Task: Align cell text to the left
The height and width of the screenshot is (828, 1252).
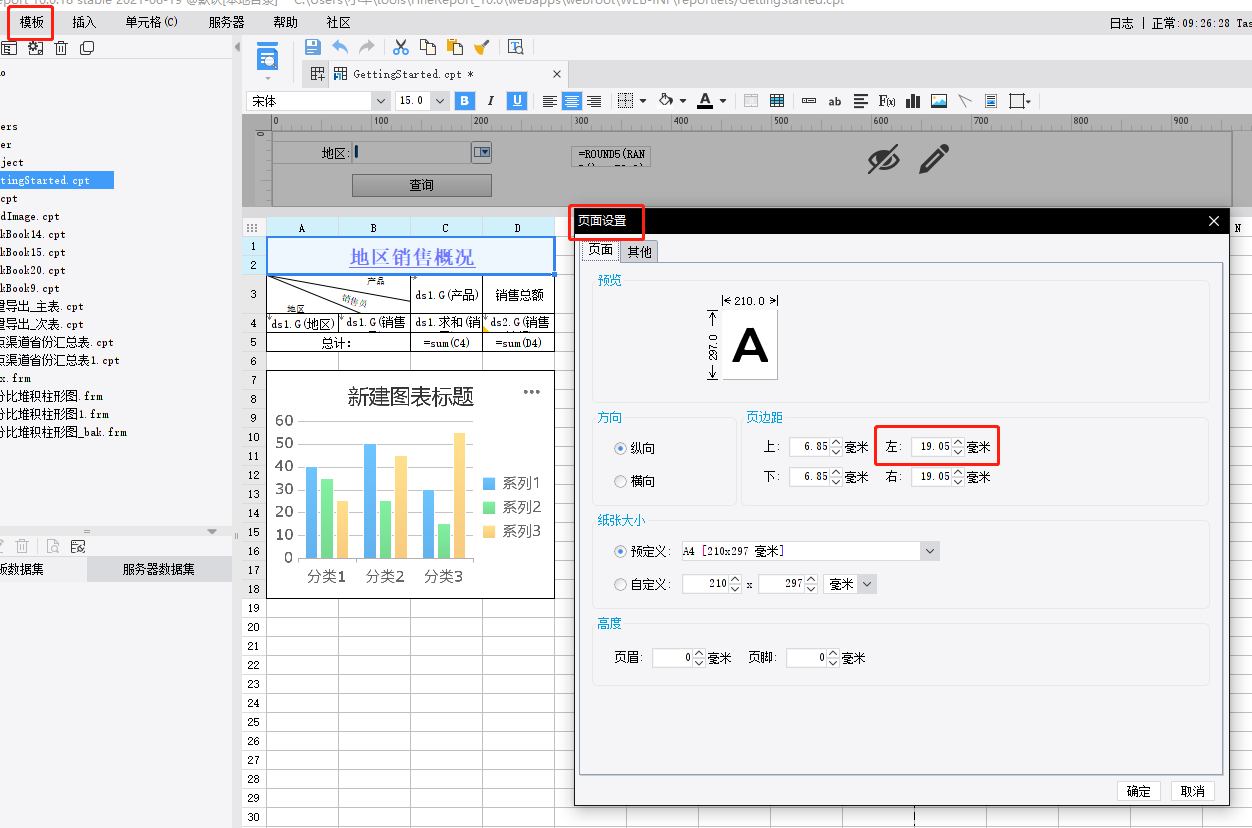Action: 550,101
